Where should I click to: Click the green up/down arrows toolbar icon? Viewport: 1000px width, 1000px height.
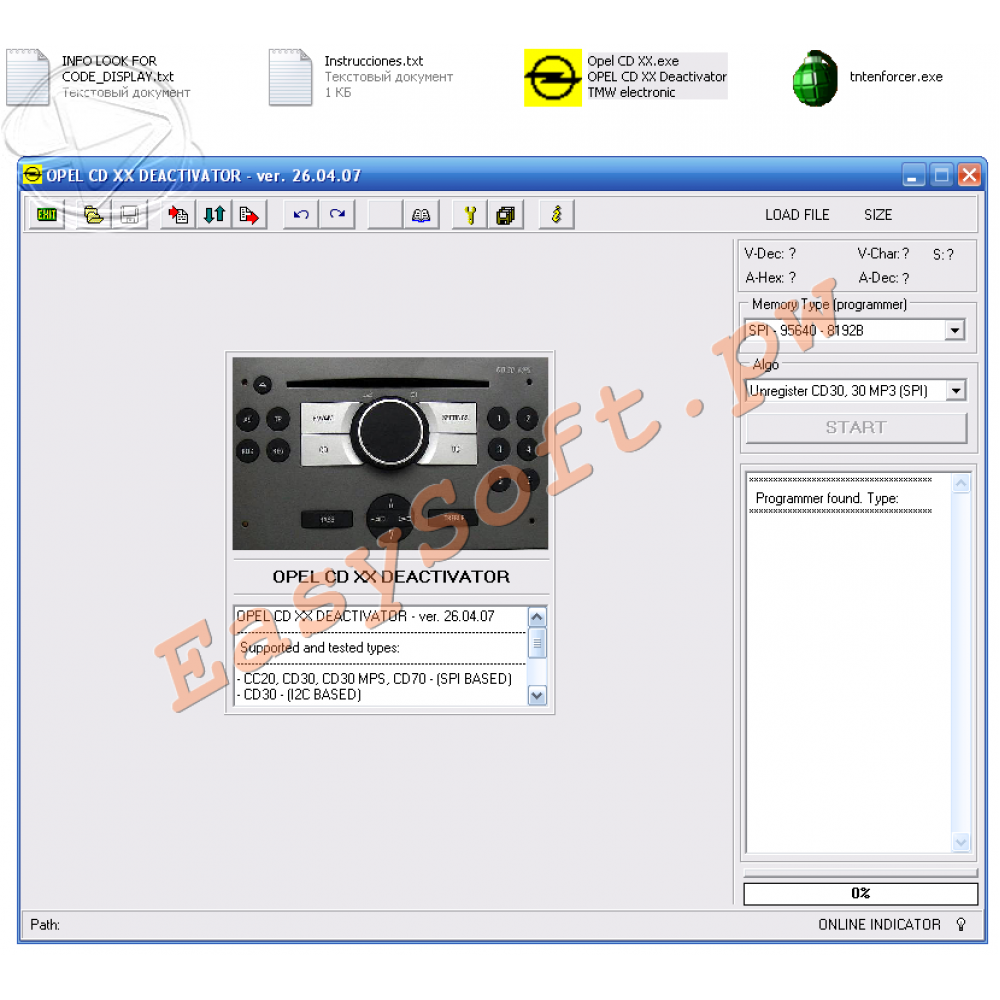point(214,215)
